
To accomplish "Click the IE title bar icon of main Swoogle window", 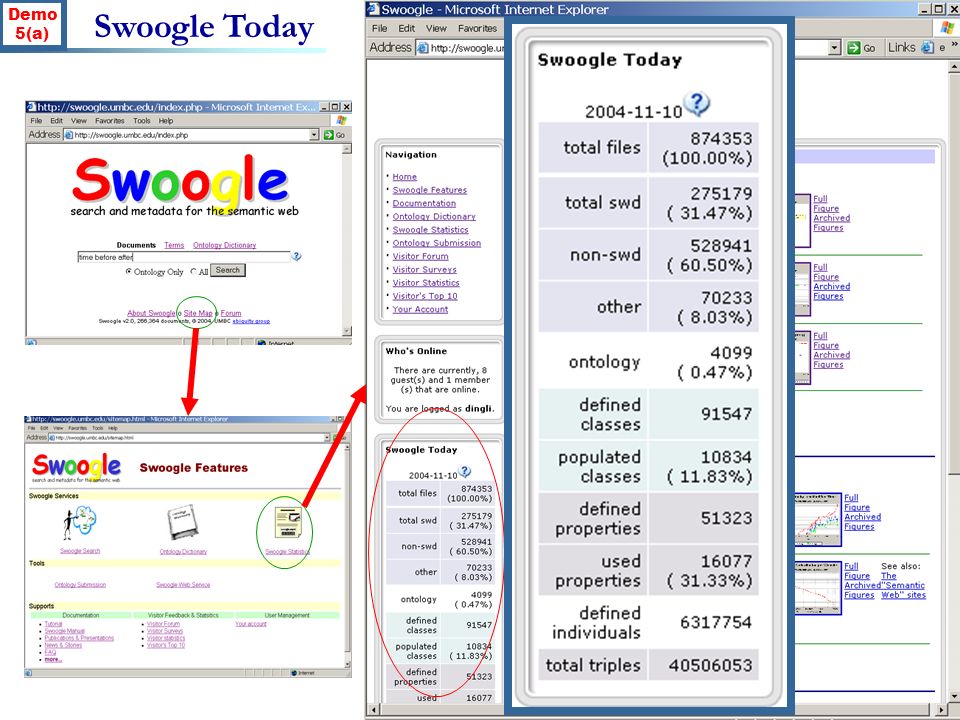I will tap(373, 9).
